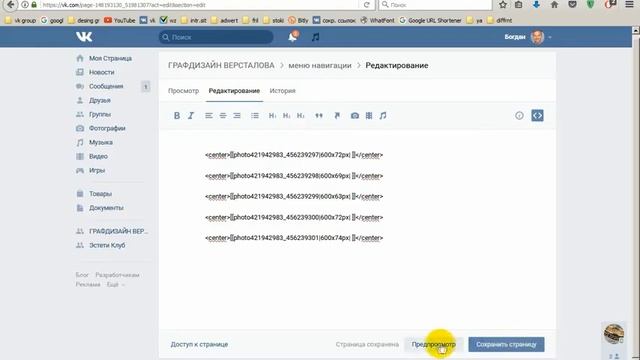Apply bold formatting in the editor toolbar
Viewport: 640px width, 360px height.
177,116
